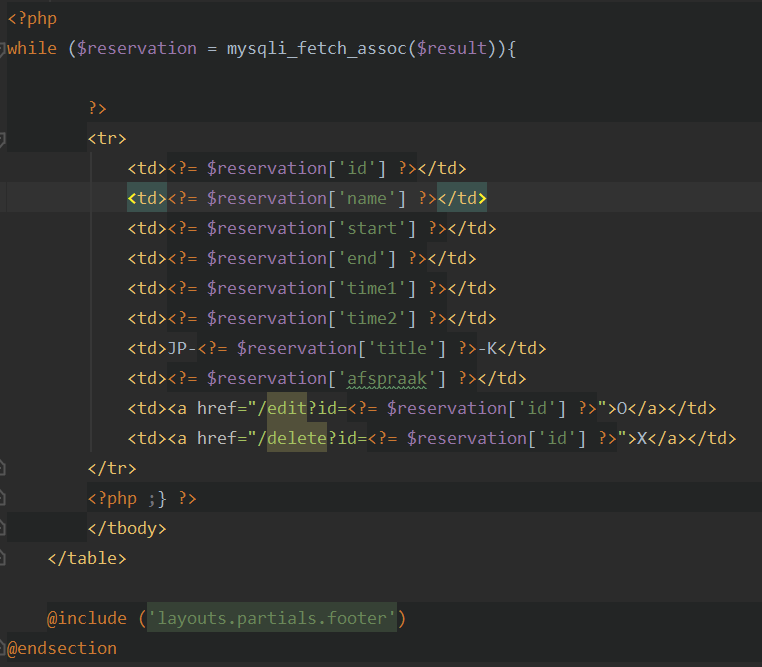The width and height of the screenshot is (762, 667).
Task: Collapse the <tr> fold marker in gutter
Action: pyautogui.click(x=2, y=139)
